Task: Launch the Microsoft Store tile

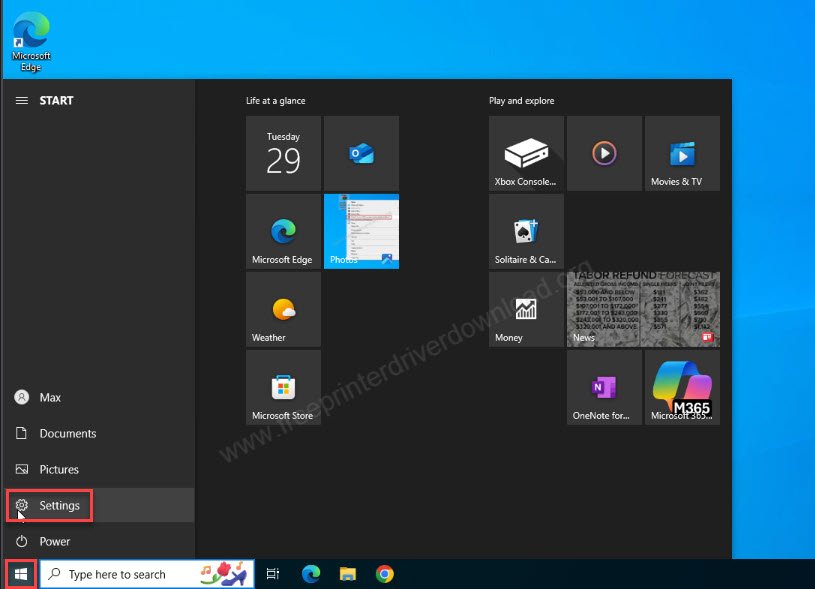Action: tap(283, 387)
